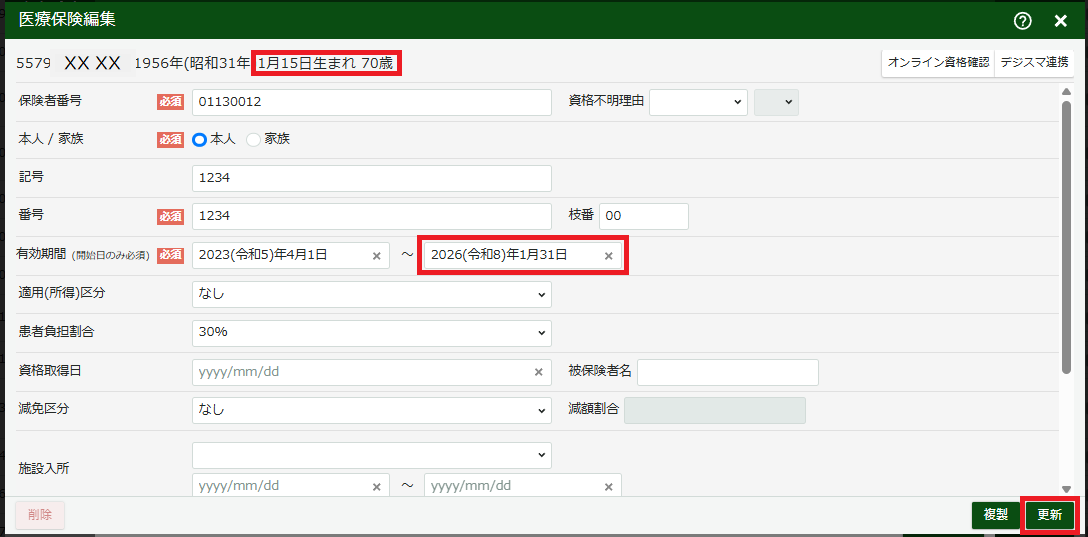
Task: Click the 削除 button
Action: tap(40, 515)
